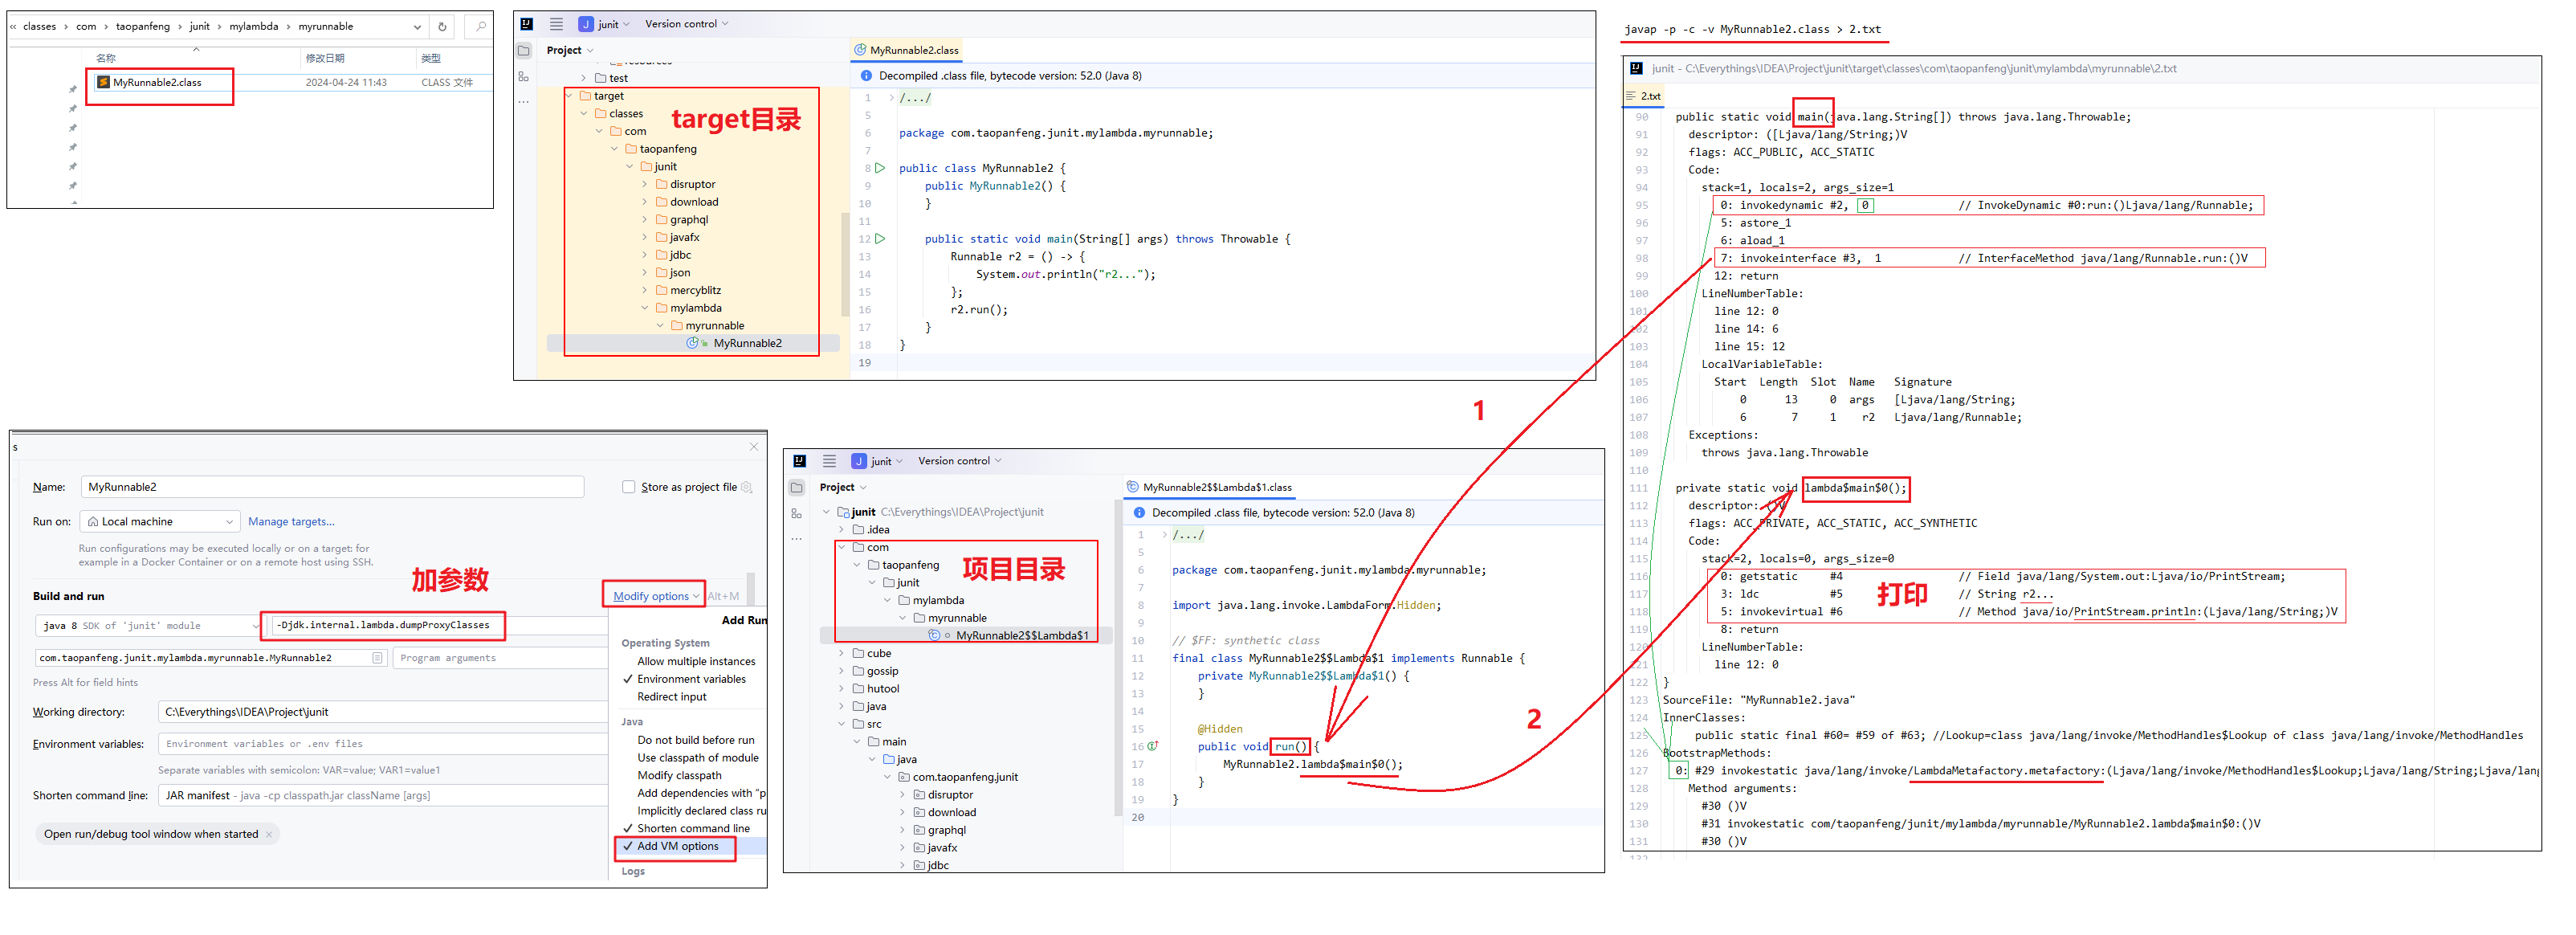Remove Open run/debug tool window chip
The image size is (2576, 935).
click(269, 835)
